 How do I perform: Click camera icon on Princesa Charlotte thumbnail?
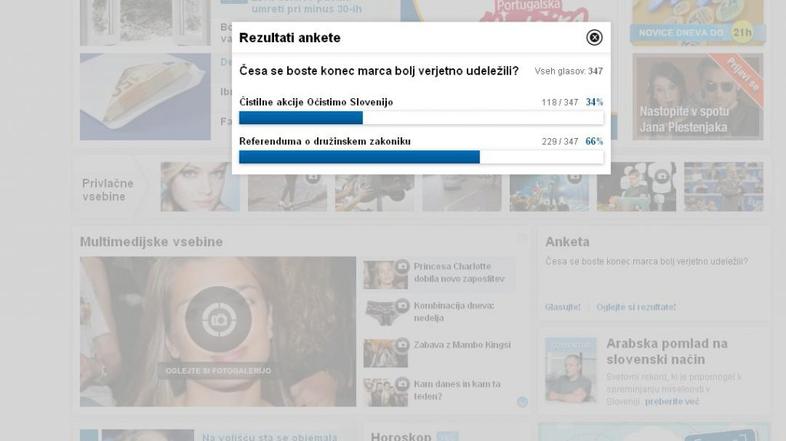pyautogui.click(x=402, y=267)
